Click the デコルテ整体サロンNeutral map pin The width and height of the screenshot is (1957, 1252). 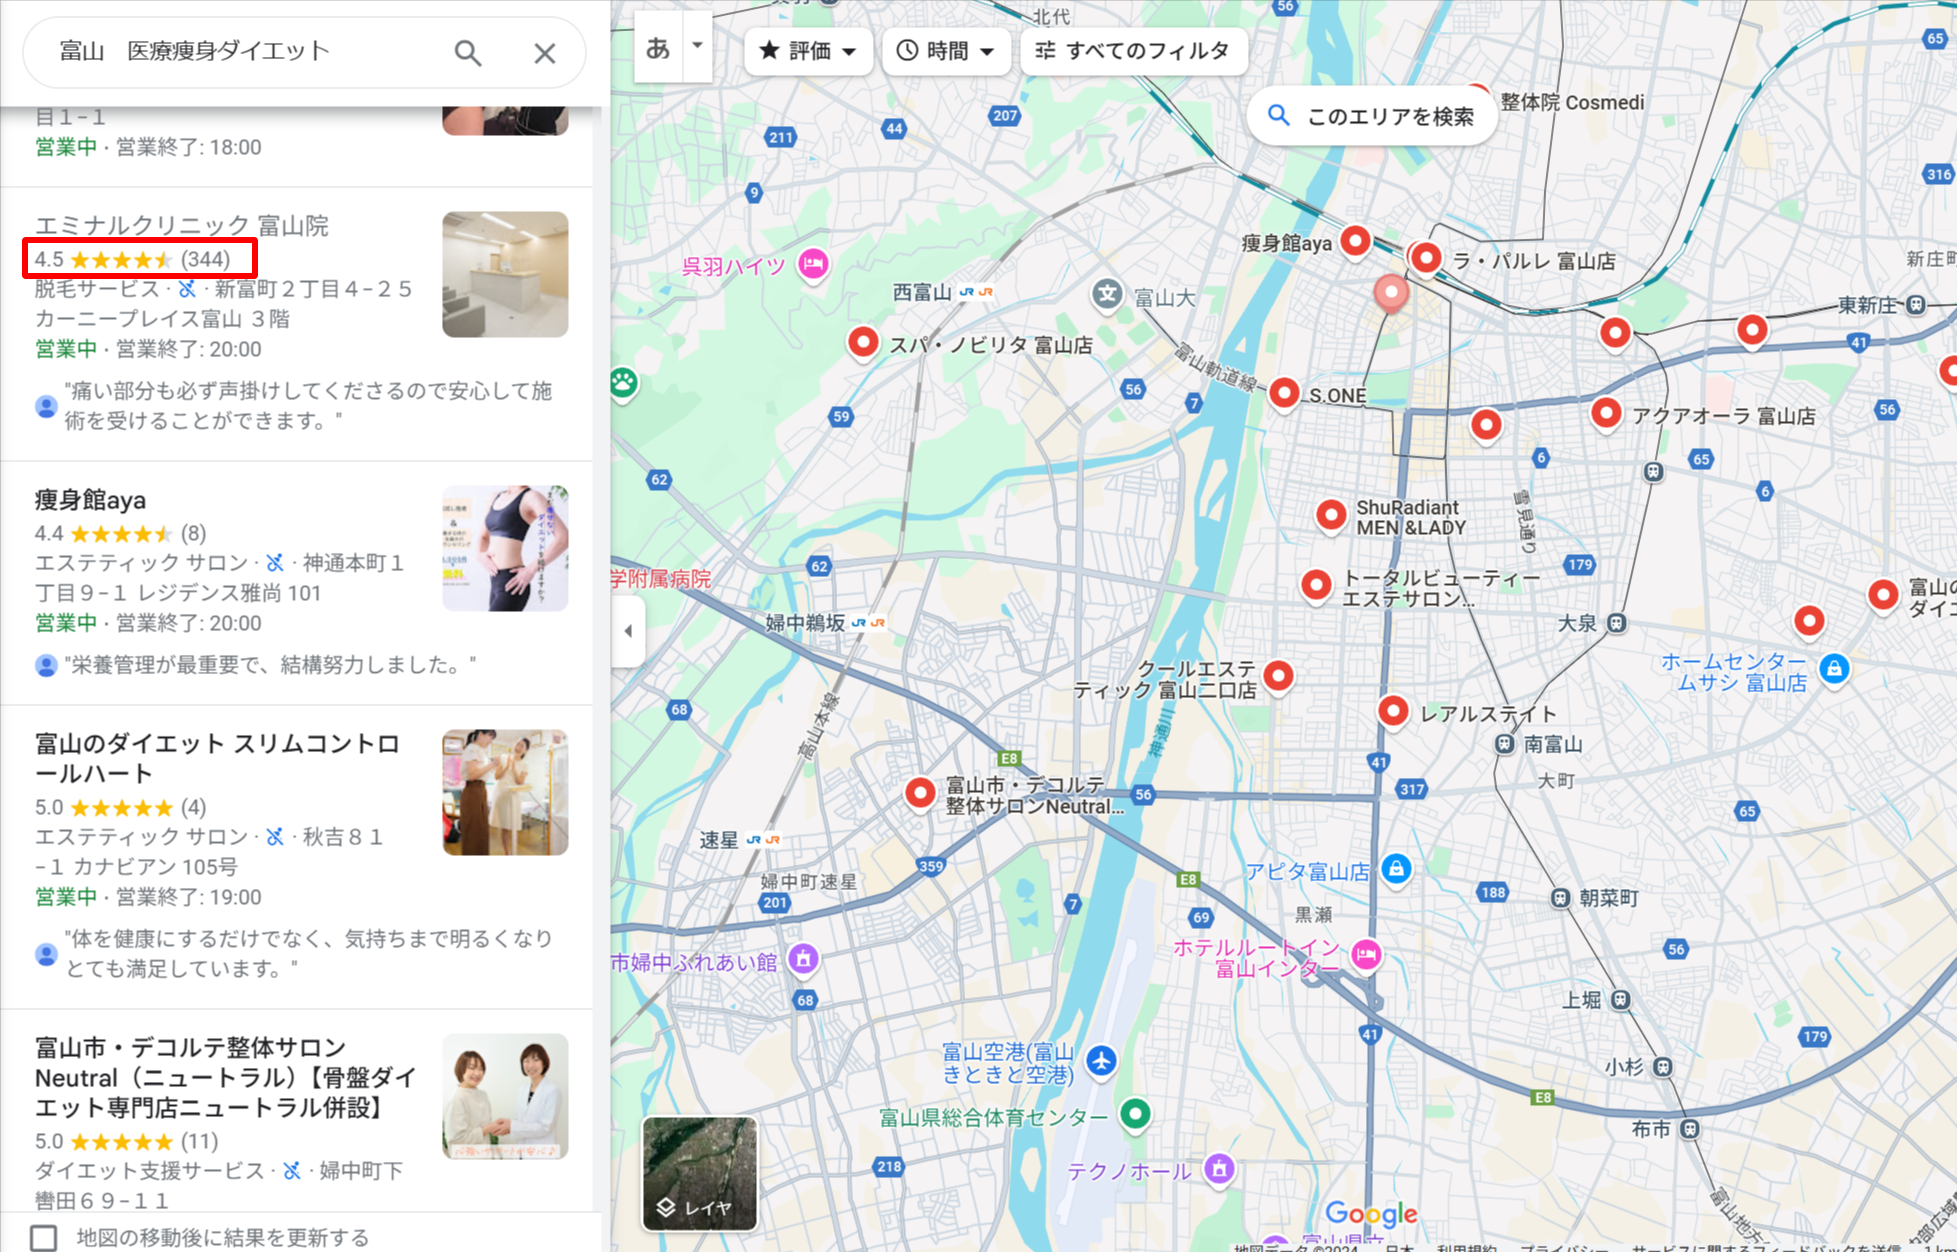[920, 793]
